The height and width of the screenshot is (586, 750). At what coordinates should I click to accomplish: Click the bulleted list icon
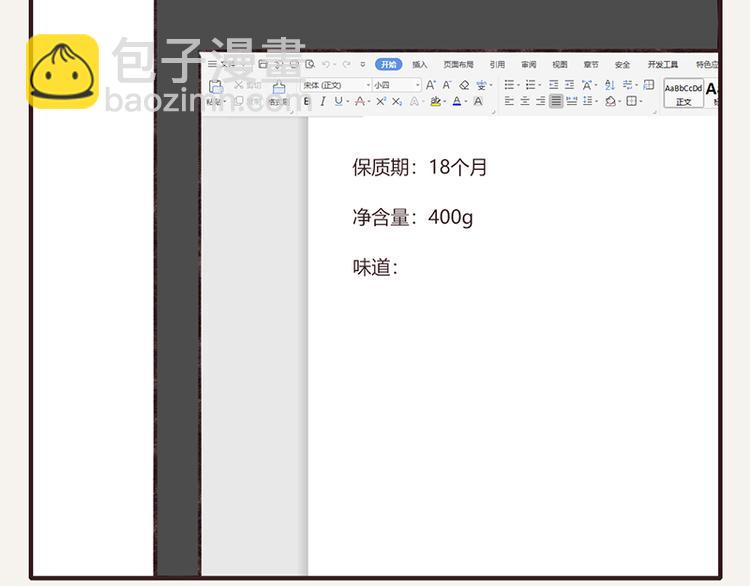point(509,85)
